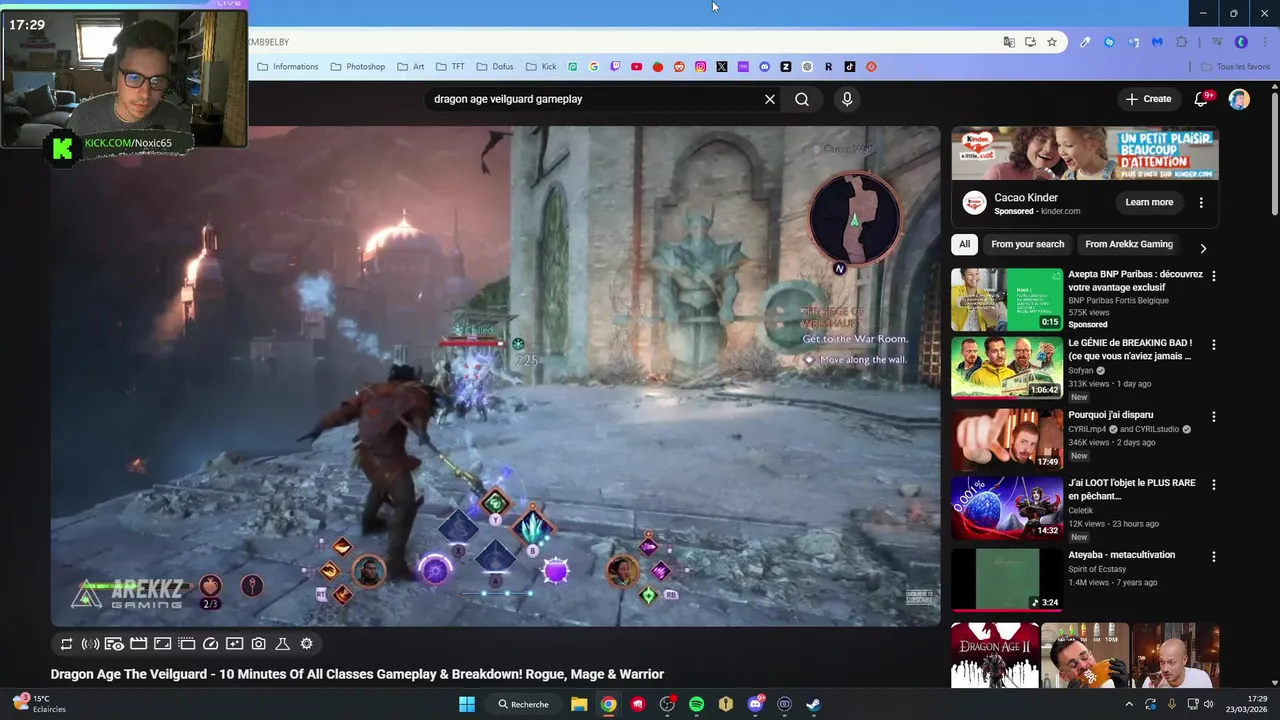Take a screenshot with the camera icon
The width and height of the screenshot is (1280, 720).
(x=259, y=644)
